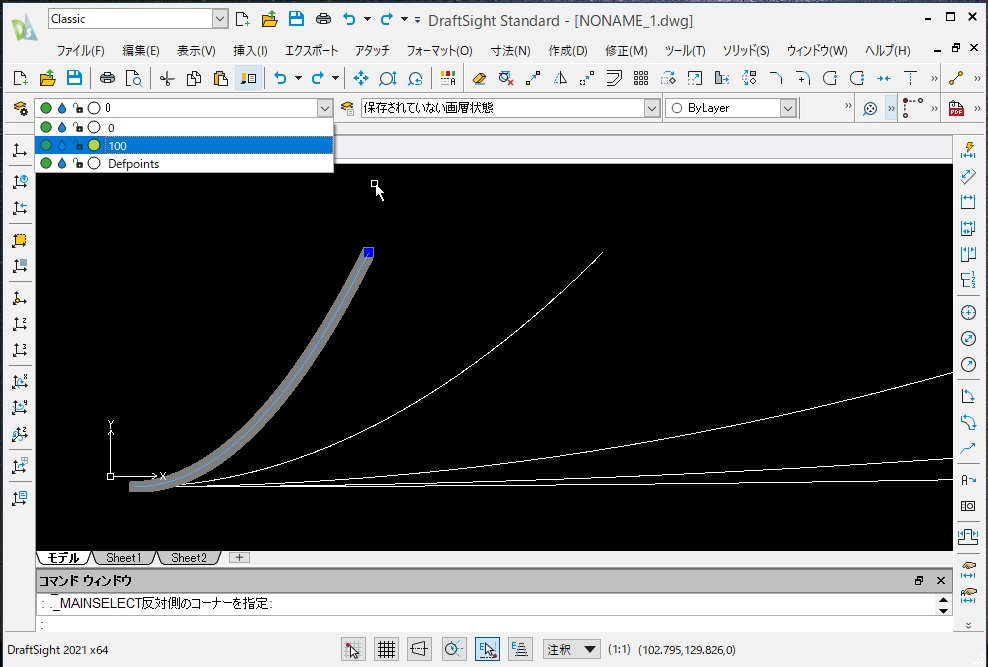Viewport: 988px width, 667px height.
Task: Float the command window with restore button
Action: pyautogui.click(x=919, y=581)
